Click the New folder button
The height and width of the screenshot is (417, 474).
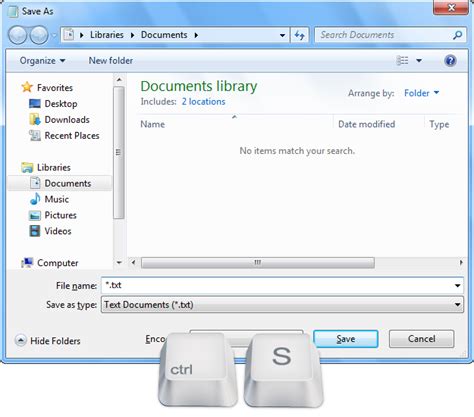(111, 61)
